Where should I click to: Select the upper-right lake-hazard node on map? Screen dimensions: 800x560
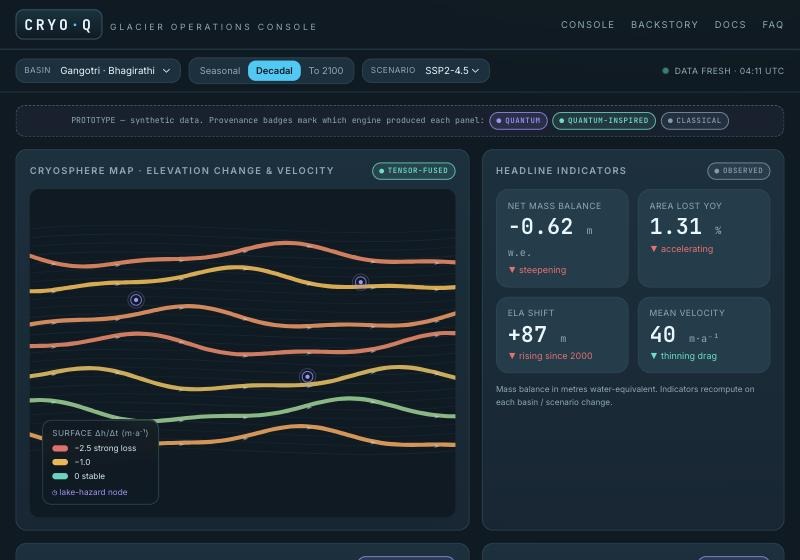(361, 282)
